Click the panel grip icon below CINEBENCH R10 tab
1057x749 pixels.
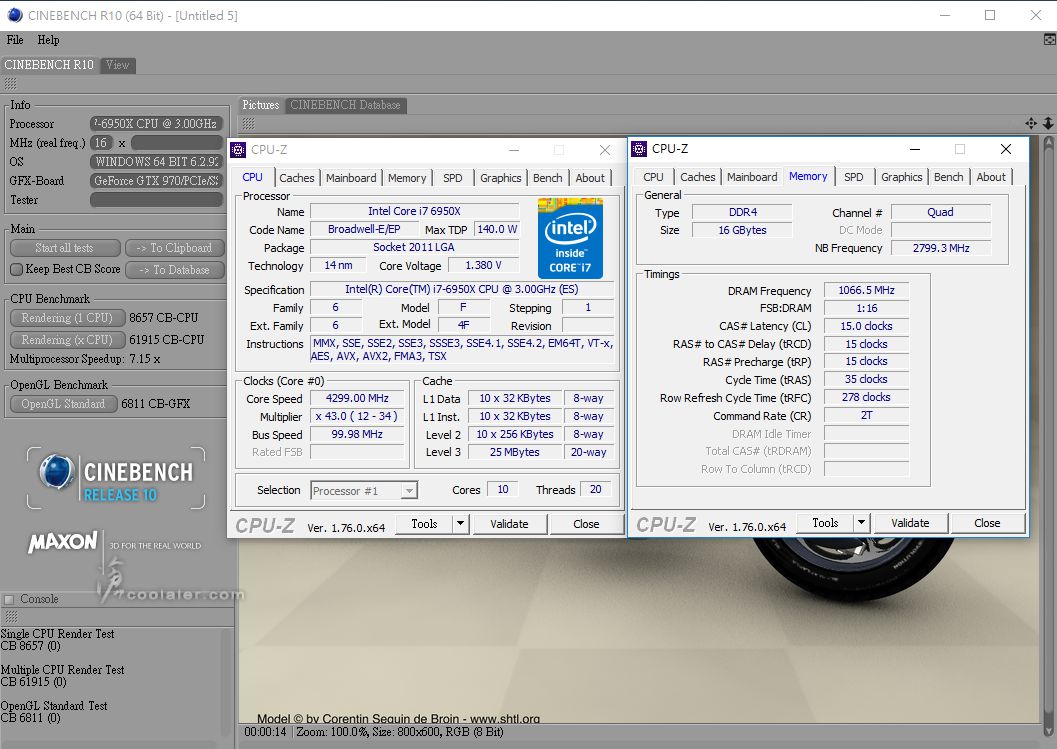coord(10,84)
